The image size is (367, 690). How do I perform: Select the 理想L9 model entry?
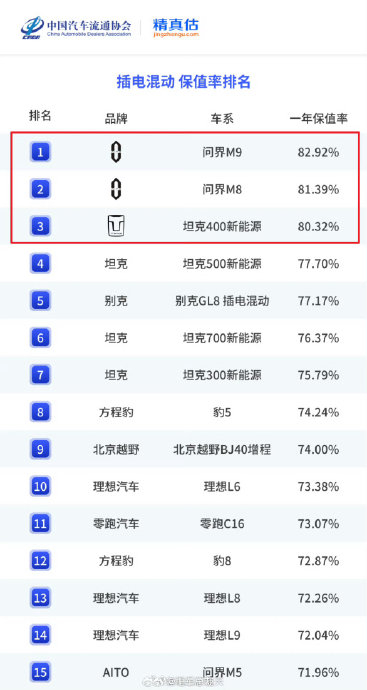222,635
